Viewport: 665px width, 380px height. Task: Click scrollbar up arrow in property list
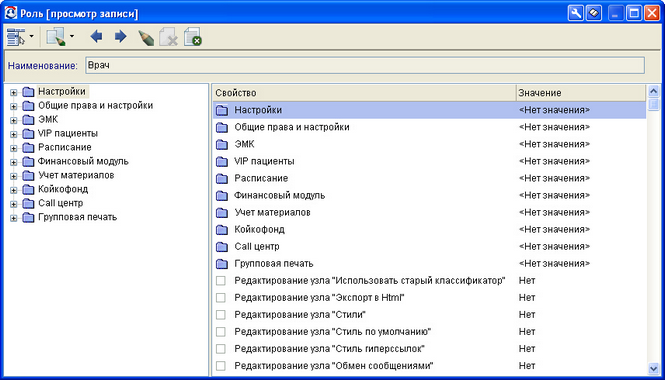pyautogui.click(x=654, y=91)
